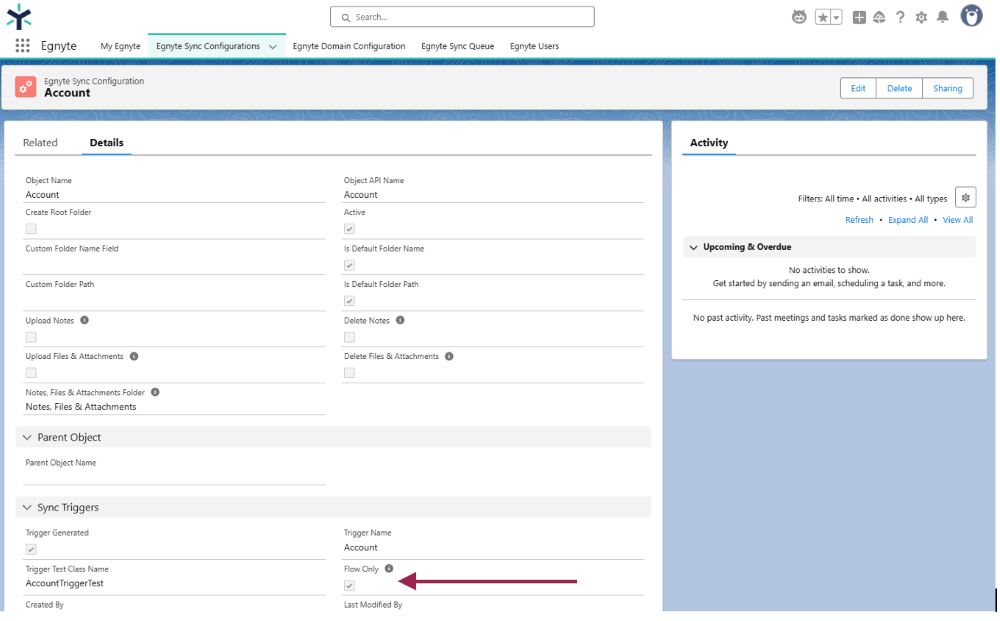The height and width of the screenshot is (621, 1000).
Task: Open the Egnyte Domain Configuration tab
Action: point(349,47)
